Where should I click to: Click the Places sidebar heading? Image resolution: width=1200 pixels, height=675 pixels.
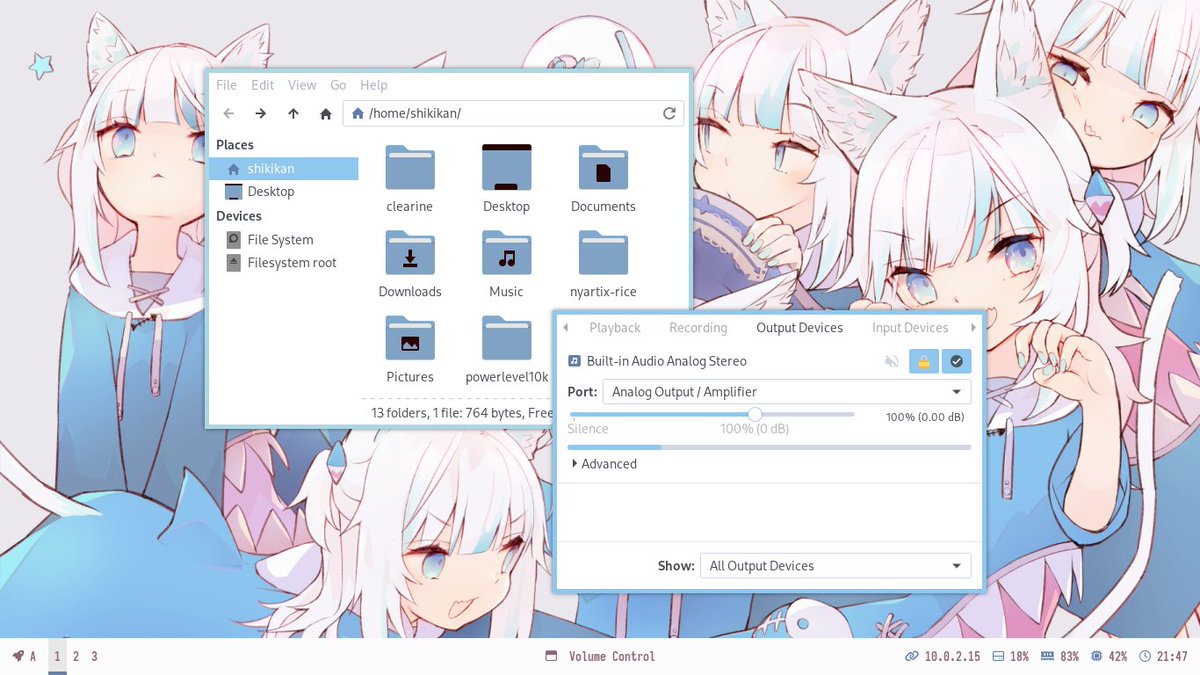pyautogui.click(x=235, y=145)
